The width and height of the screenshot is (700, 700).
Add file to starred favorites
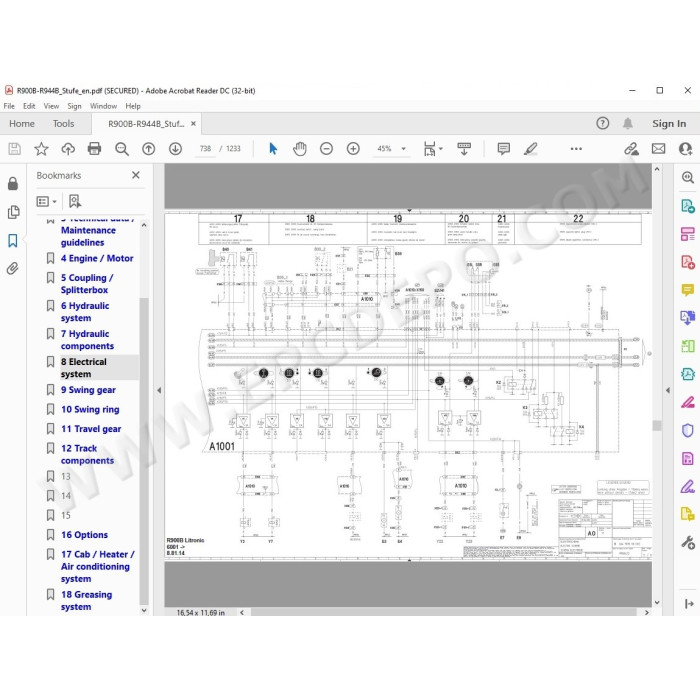click(41, 149)
